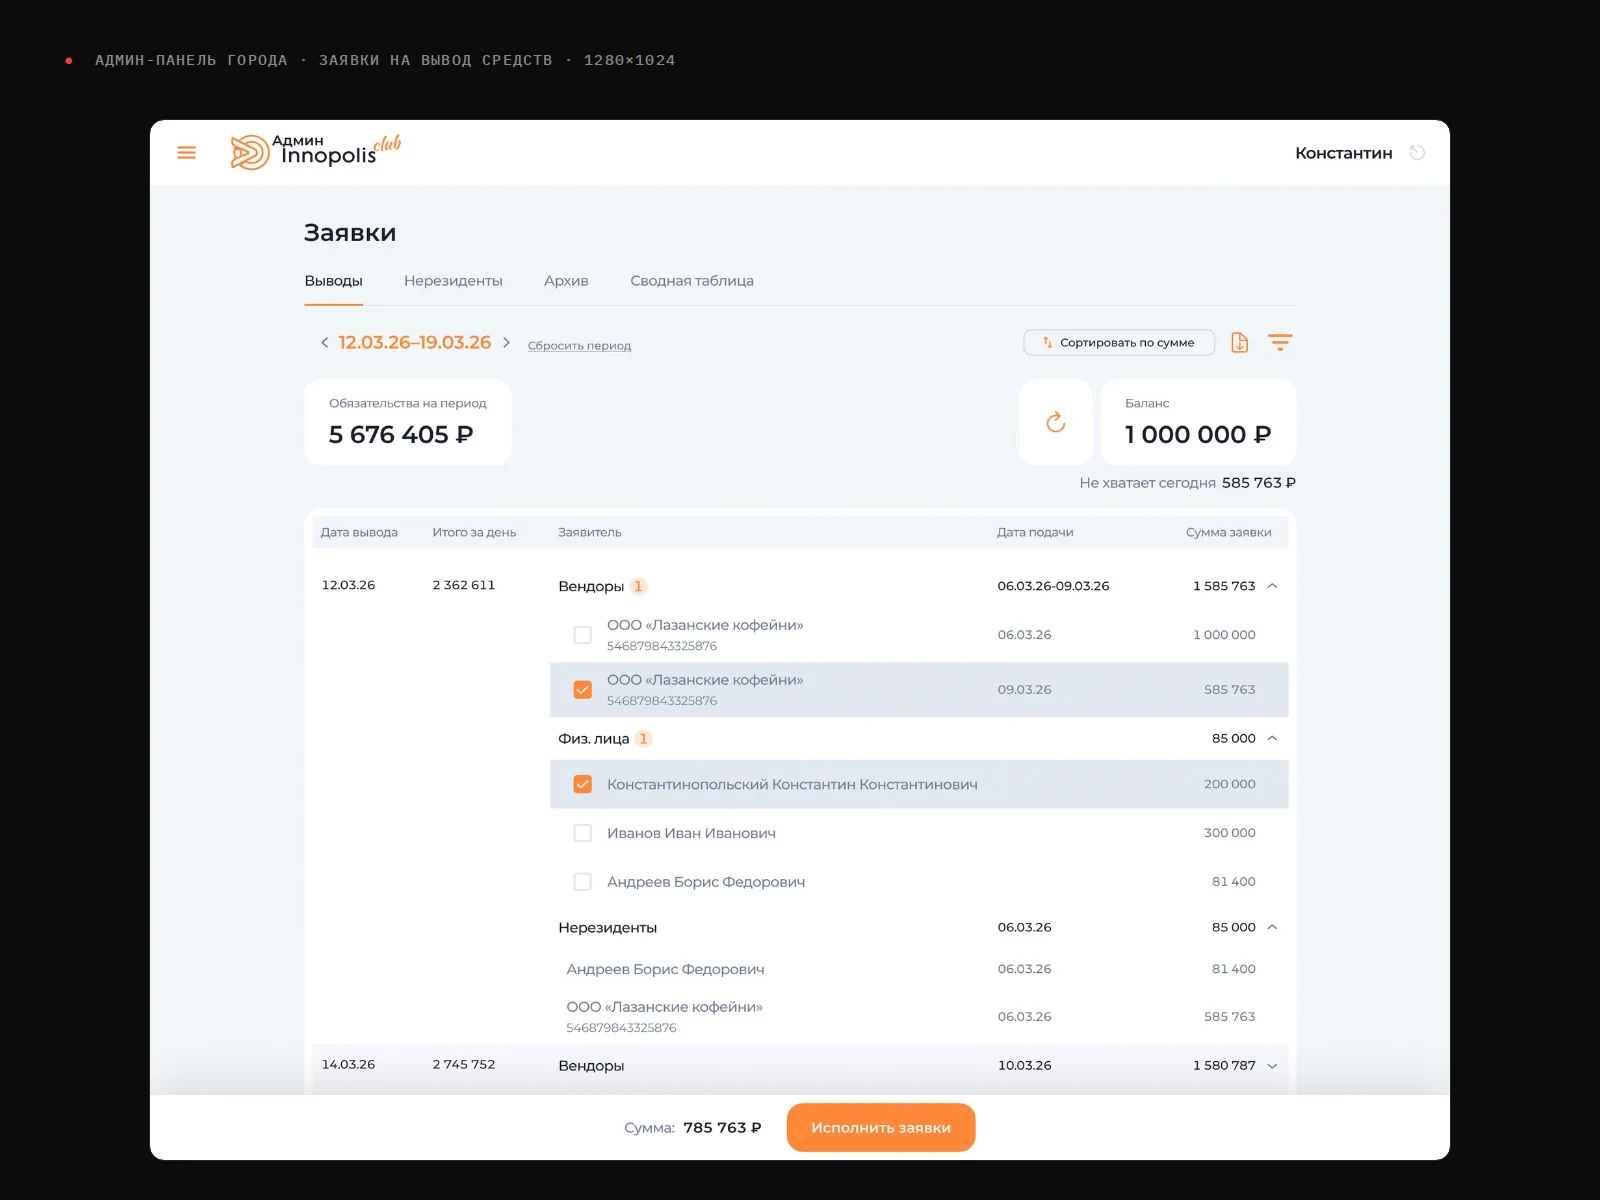Open the Архив tab
1600x1200 pixels.
click(566, 281)
